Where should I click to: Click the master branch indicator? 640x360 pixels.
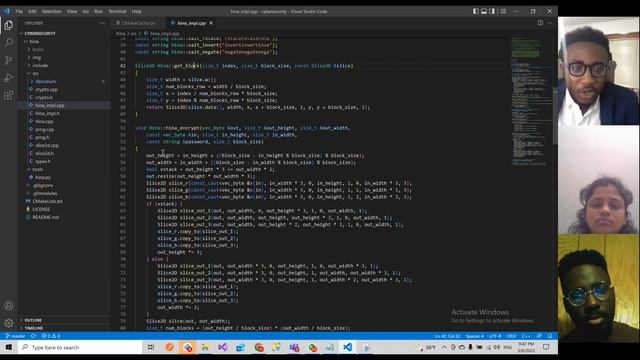pos(16,336)
